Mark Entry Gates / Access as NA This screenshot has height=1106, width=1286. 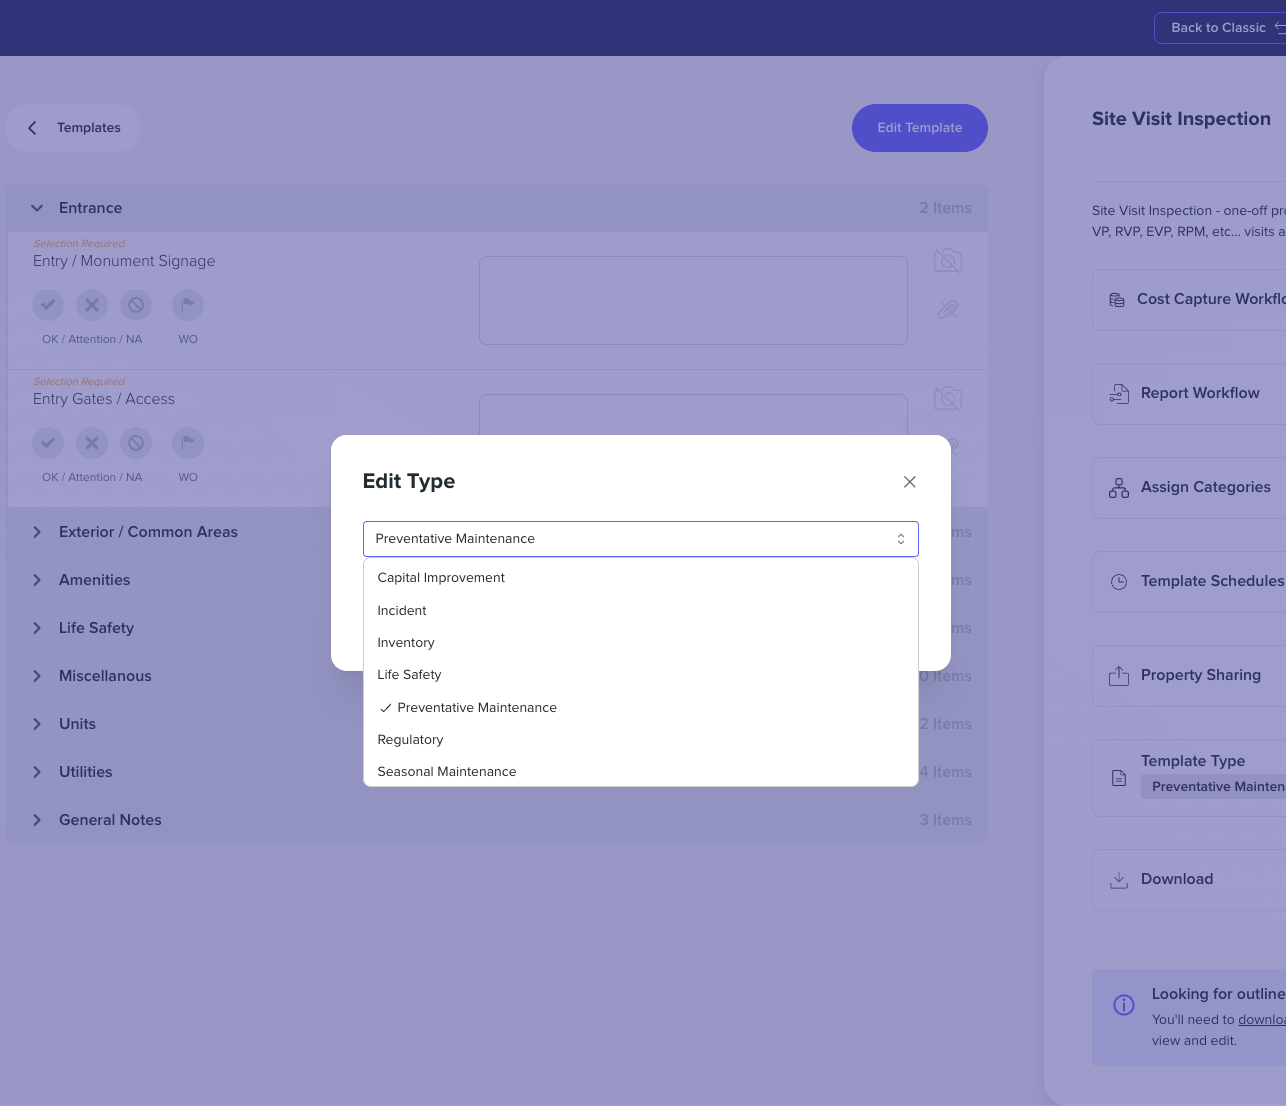(136, 443)
